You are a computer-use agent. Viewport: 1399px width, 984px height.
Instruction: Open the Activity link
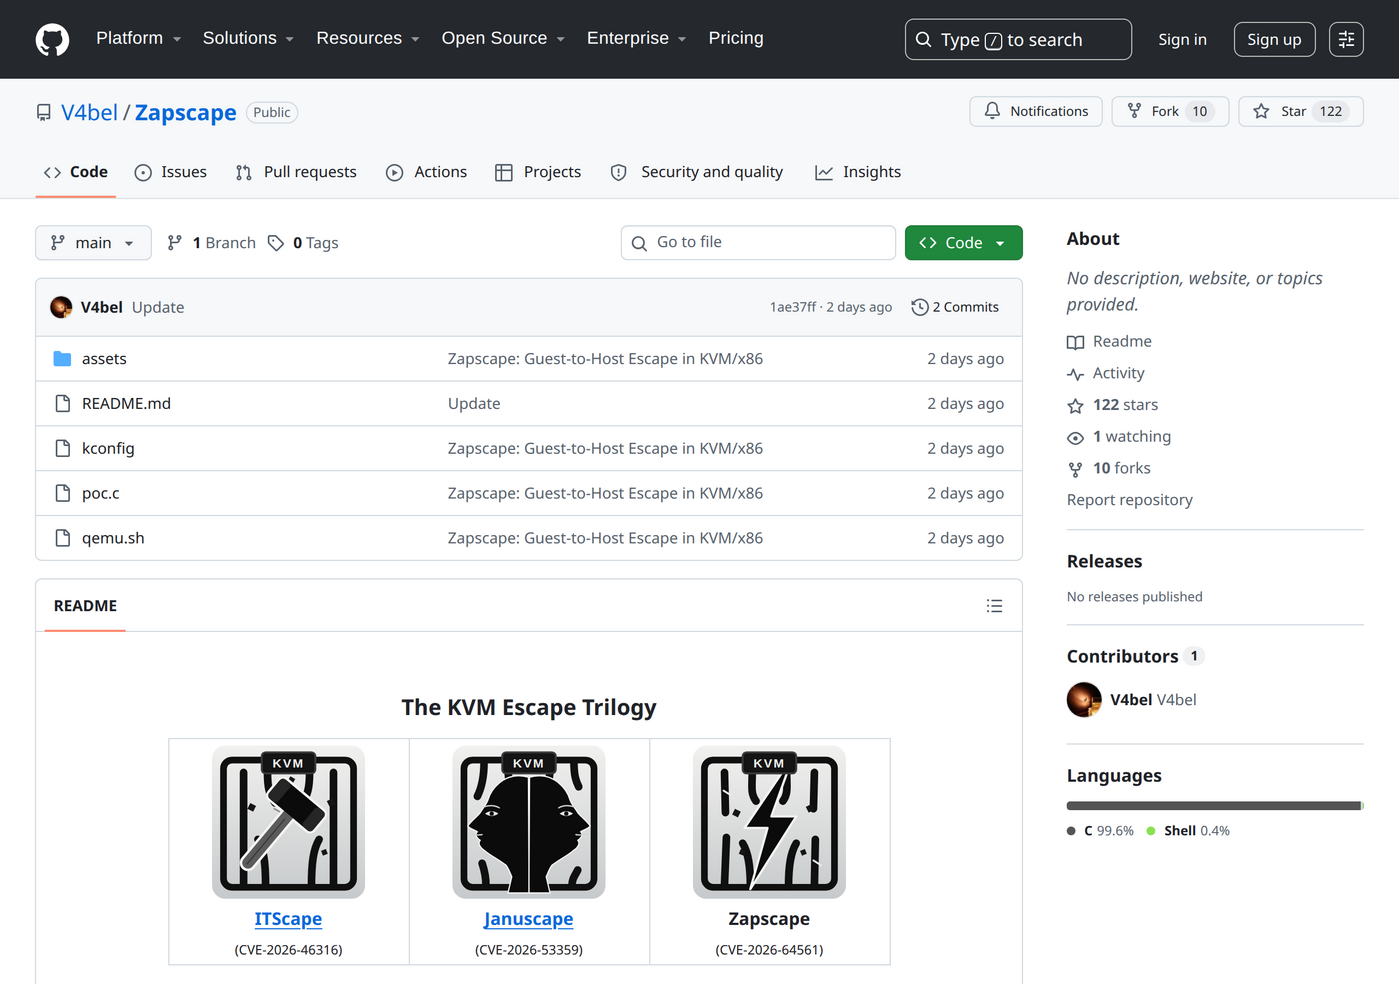tap(1106, 373)
